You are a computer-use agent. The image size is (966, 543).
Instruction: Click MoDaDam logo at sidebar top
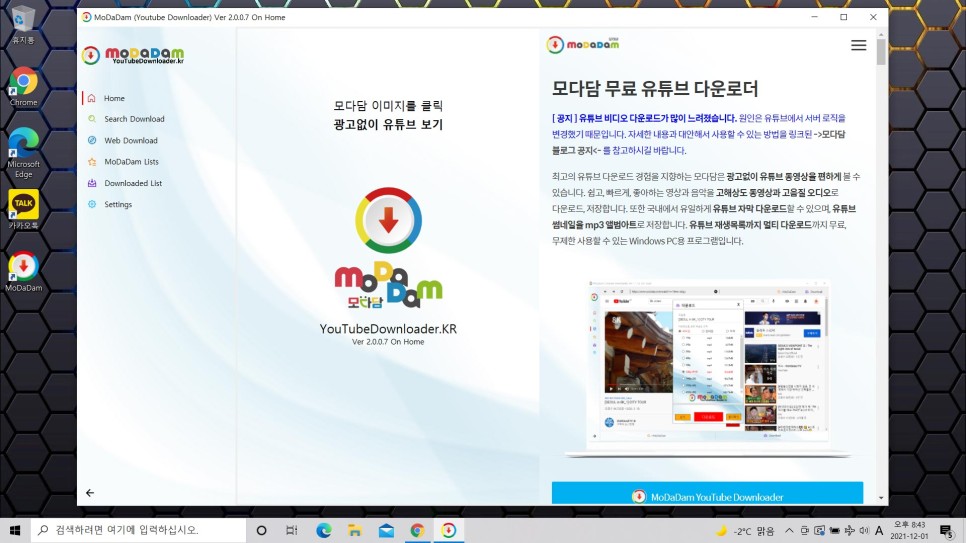133,55
